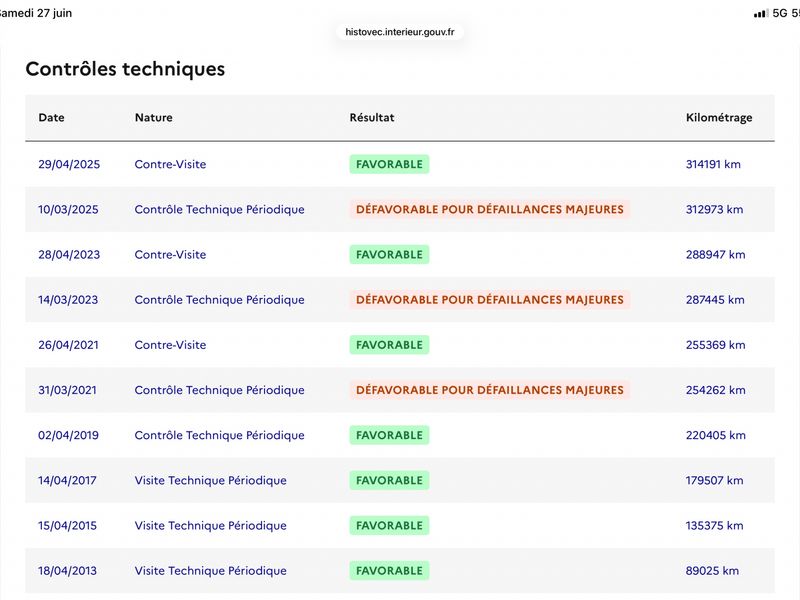Click FAVORABLE badge for 02/04/2019
The height and width of the screenshot is (600, 800).
(389, 435)
